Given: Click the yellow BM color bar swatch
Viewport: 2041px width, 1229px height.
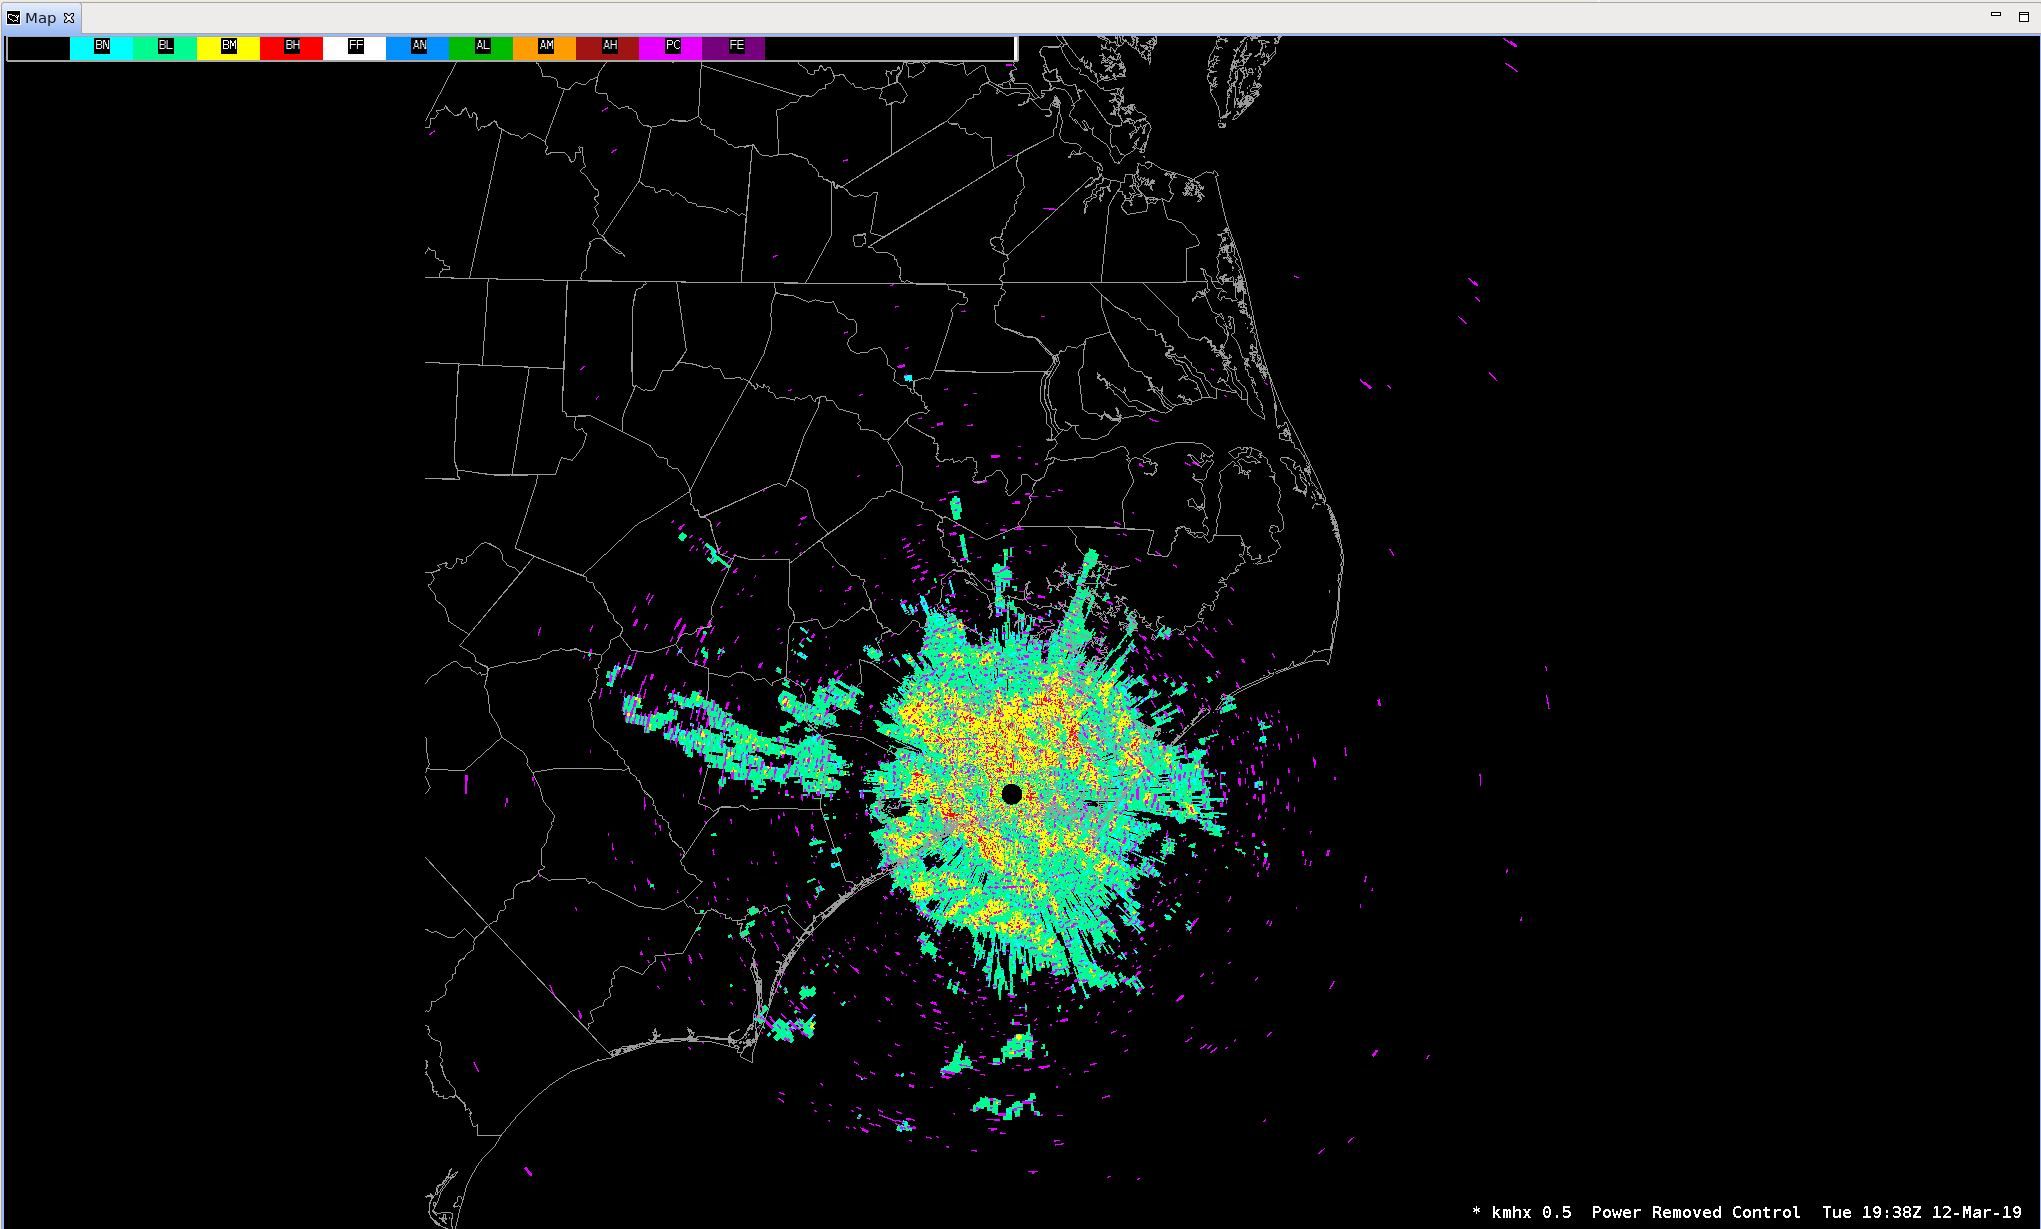Looking at the screenshot, I should (228, 48).
